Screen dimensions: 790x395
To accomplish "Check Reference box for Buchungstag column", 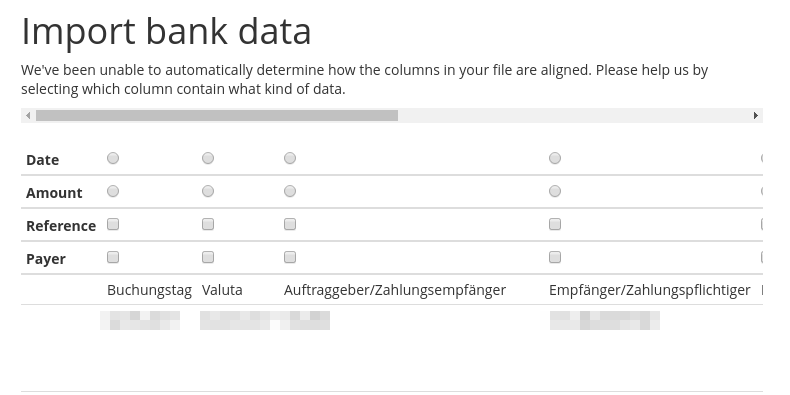I will (113, 224).
